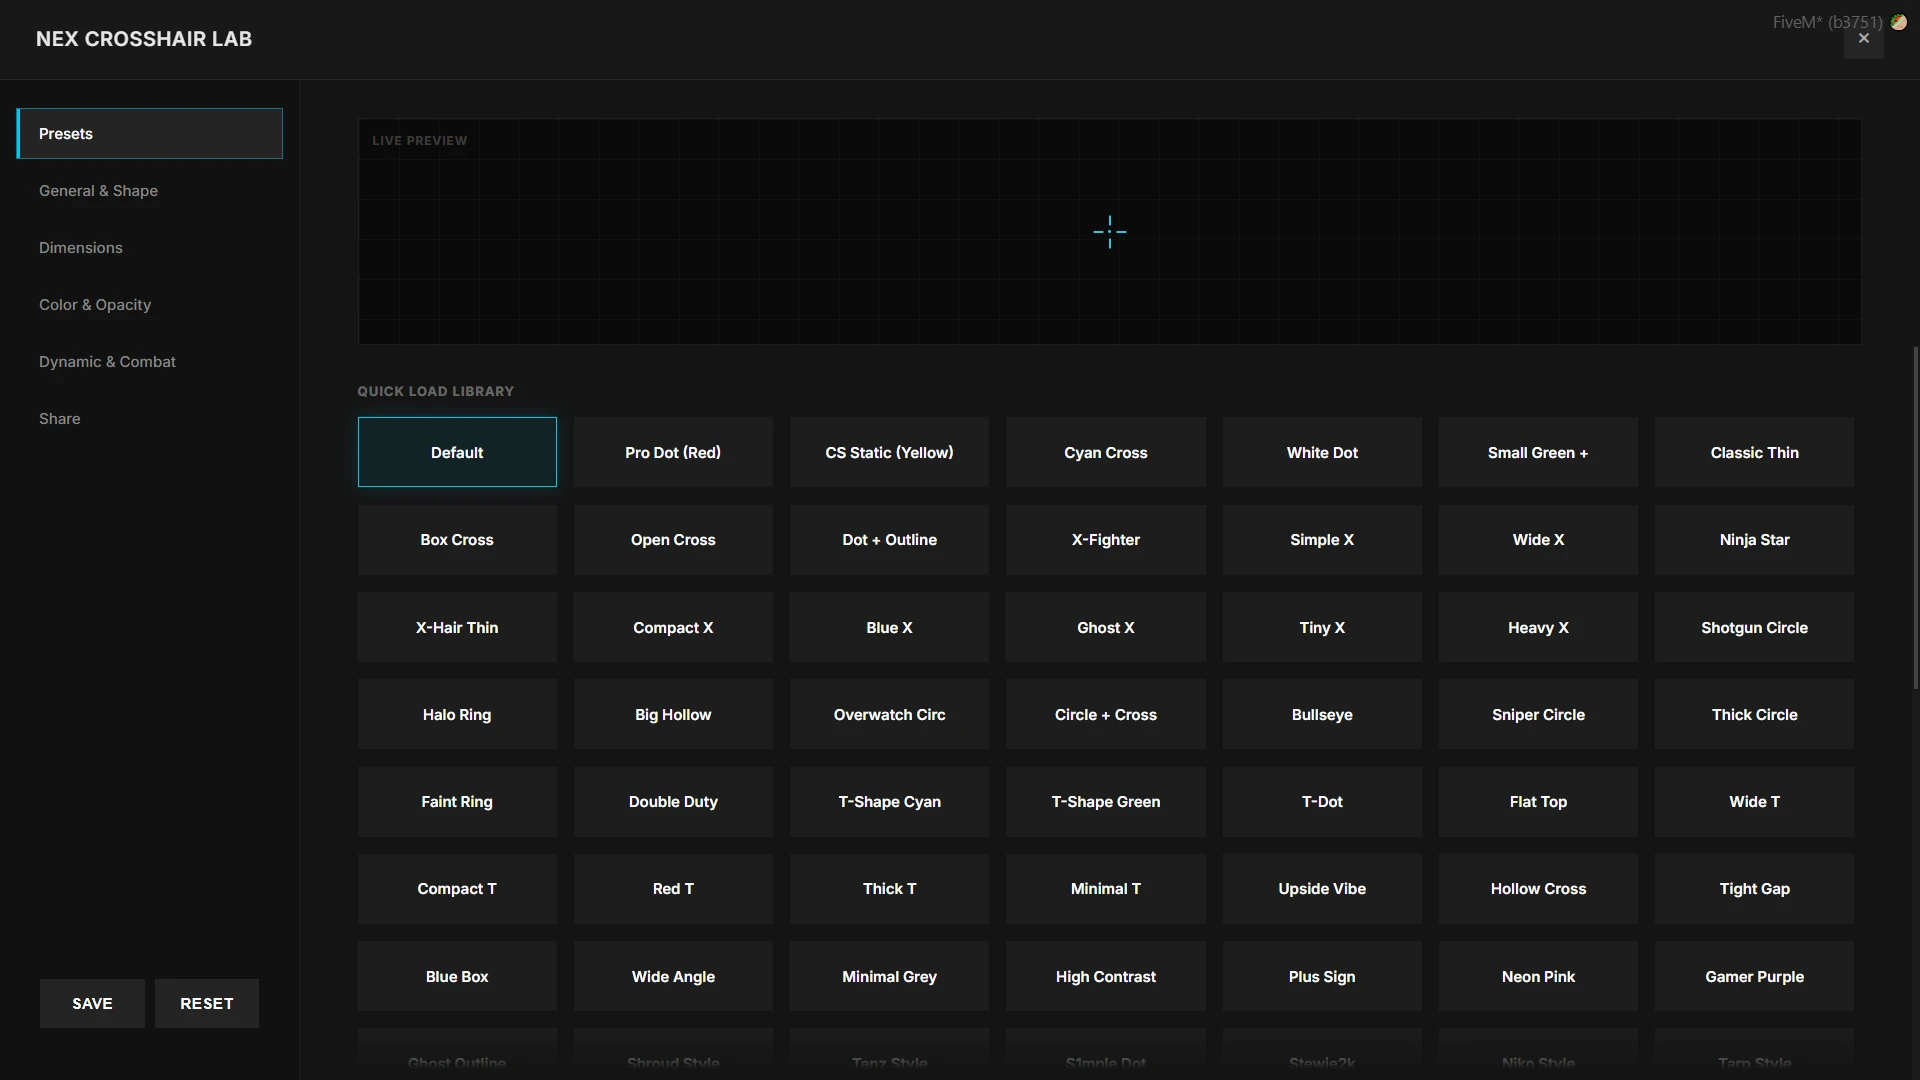
Task: Choose the Cyan Cross preset
Action: 1106,452
